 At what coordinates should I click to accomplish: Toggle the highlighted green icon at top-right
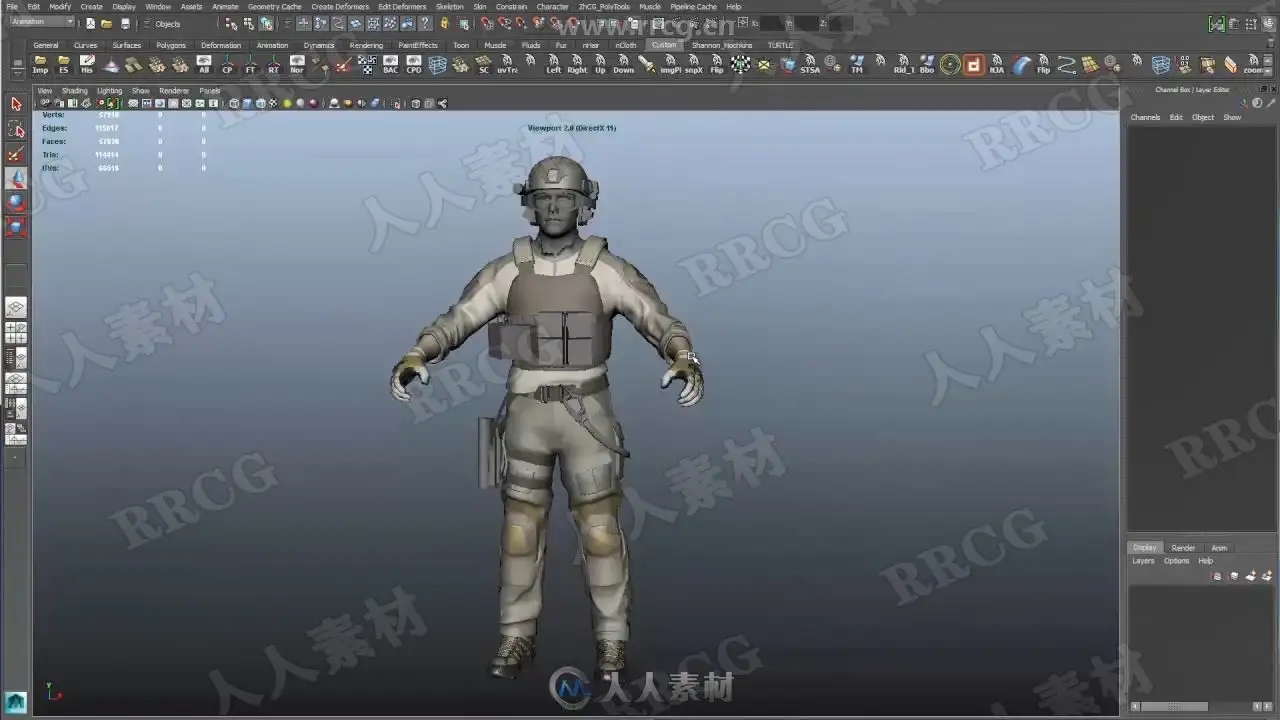[x=1217, y=23]
